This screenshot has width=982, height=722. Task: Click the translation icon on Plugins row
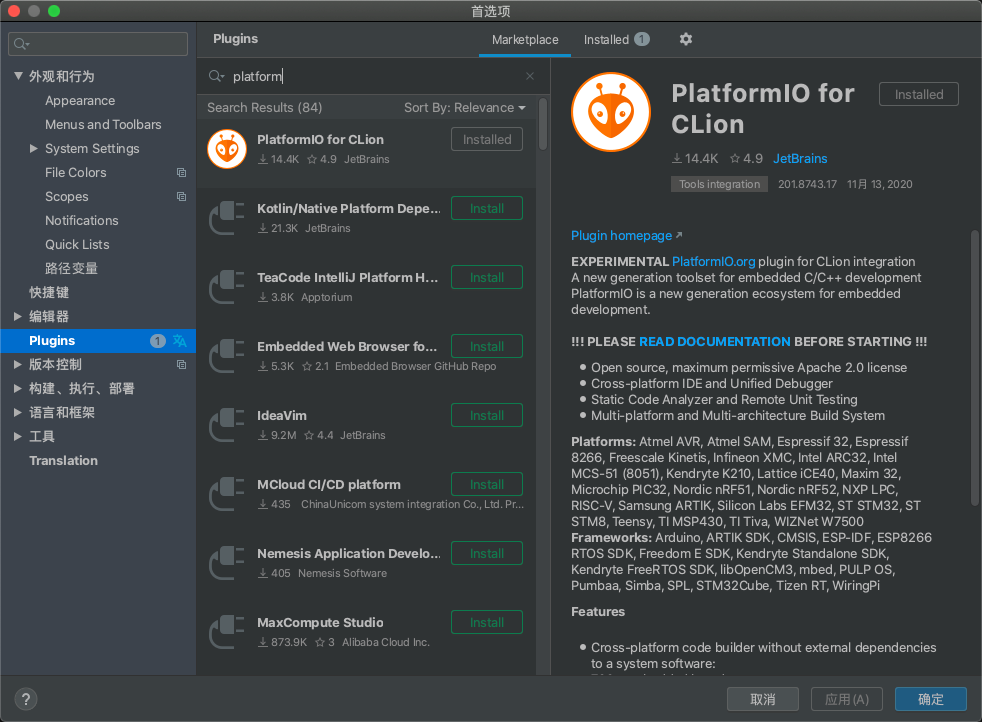(x=180, y=341)
